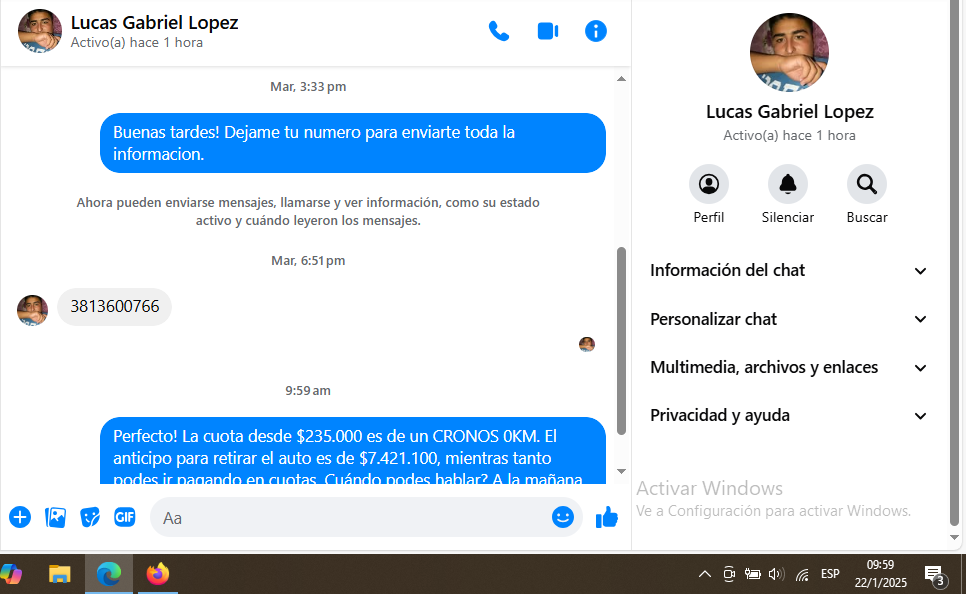The image size is (966, 594).
Task: Switch to Firefox in taskbar
Action: coord(158,574)
